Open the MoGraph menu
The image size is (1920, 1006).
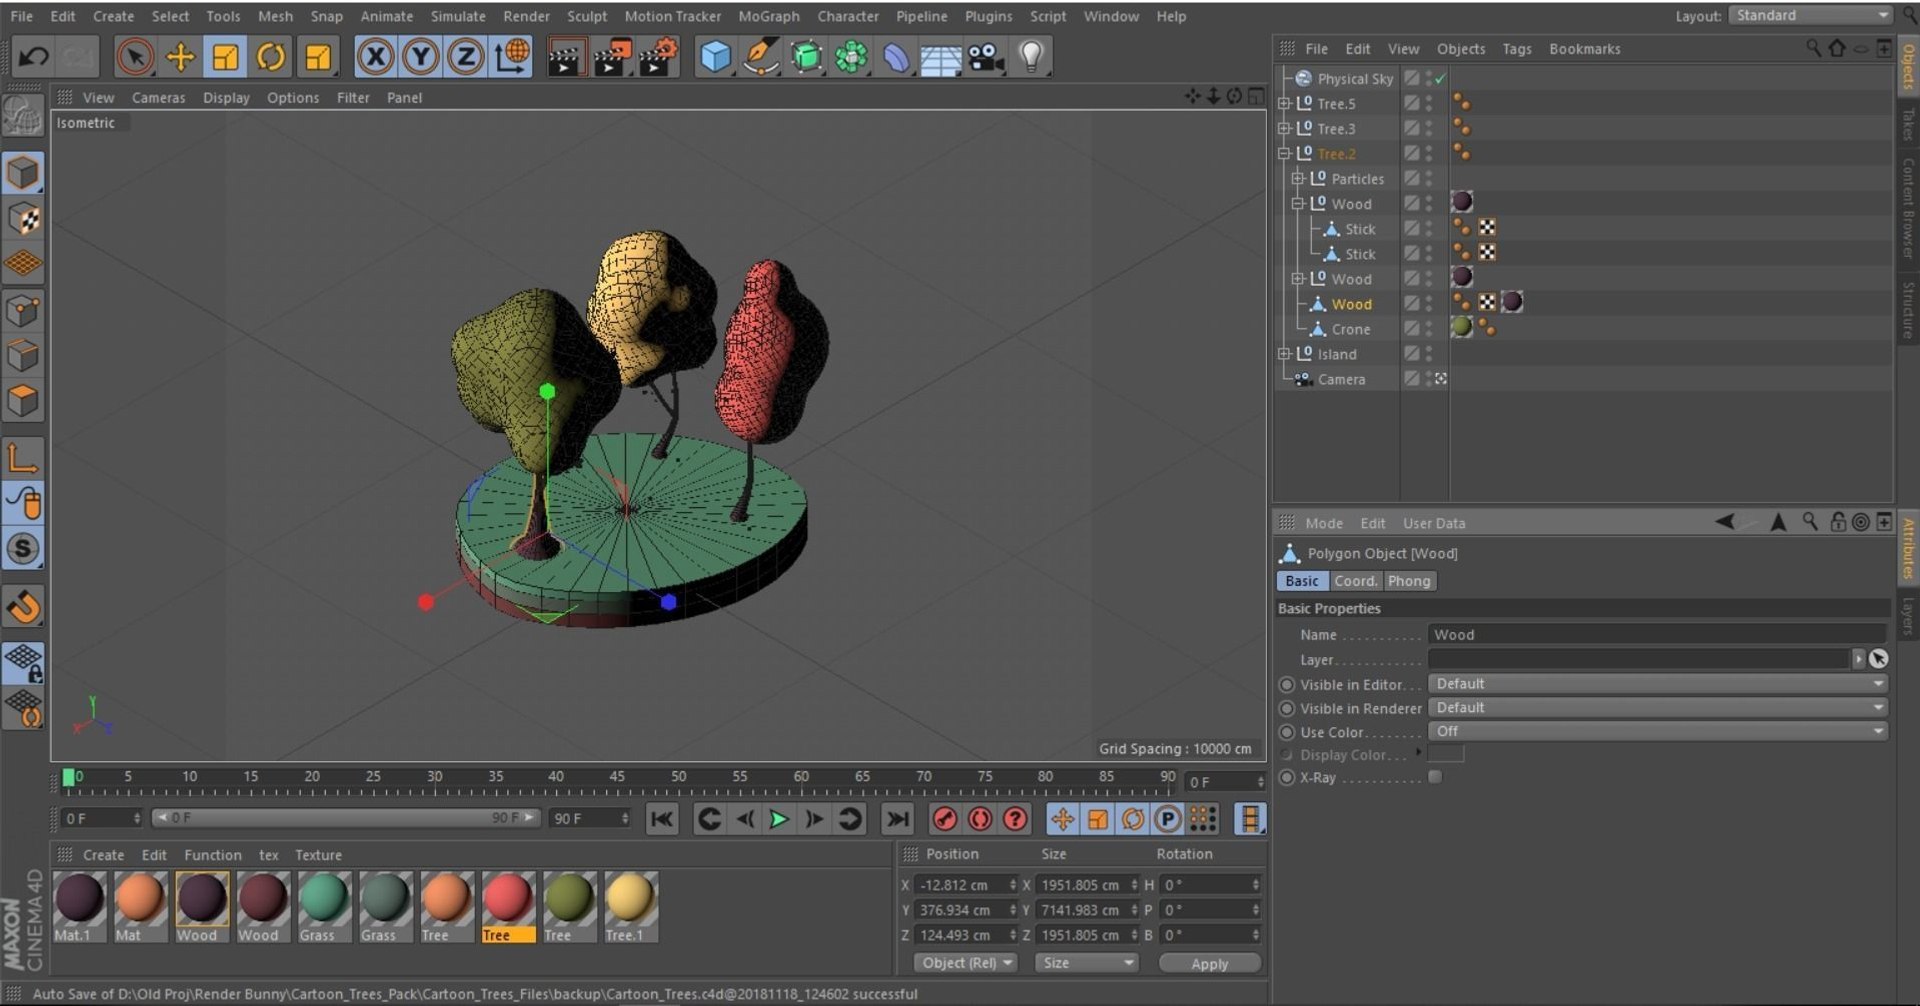click(768, 16)
